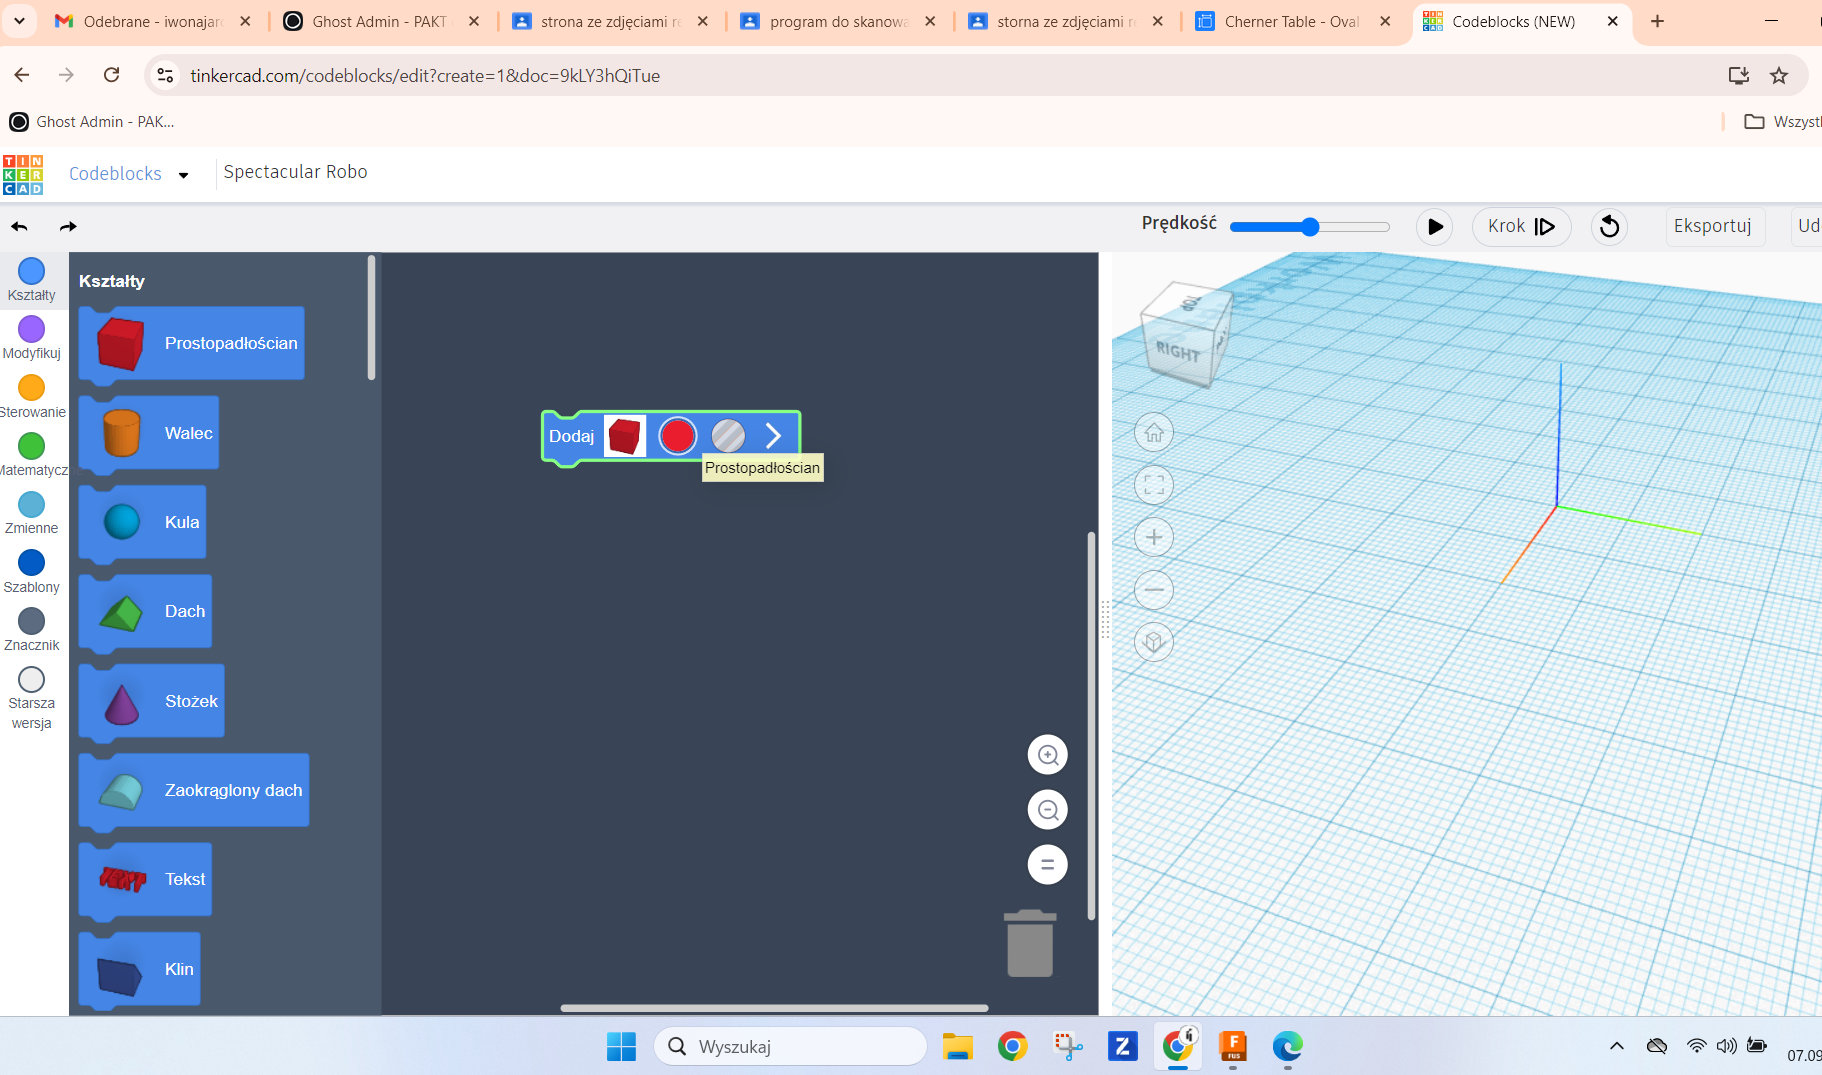This screenshot has width=1822, height=1075.
Task: Open the tab search dropdown arrow
Action: (19, 21)
